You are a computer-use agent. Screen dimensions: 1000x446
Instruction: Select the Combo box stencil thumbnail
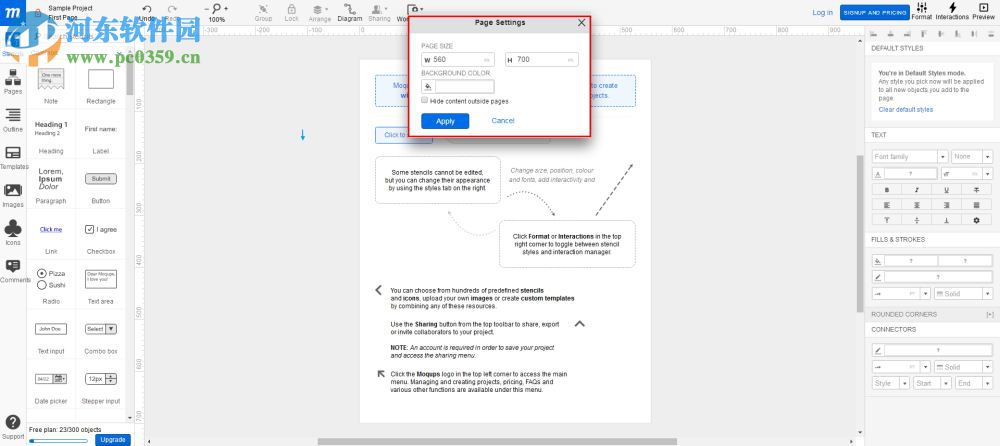101,329
